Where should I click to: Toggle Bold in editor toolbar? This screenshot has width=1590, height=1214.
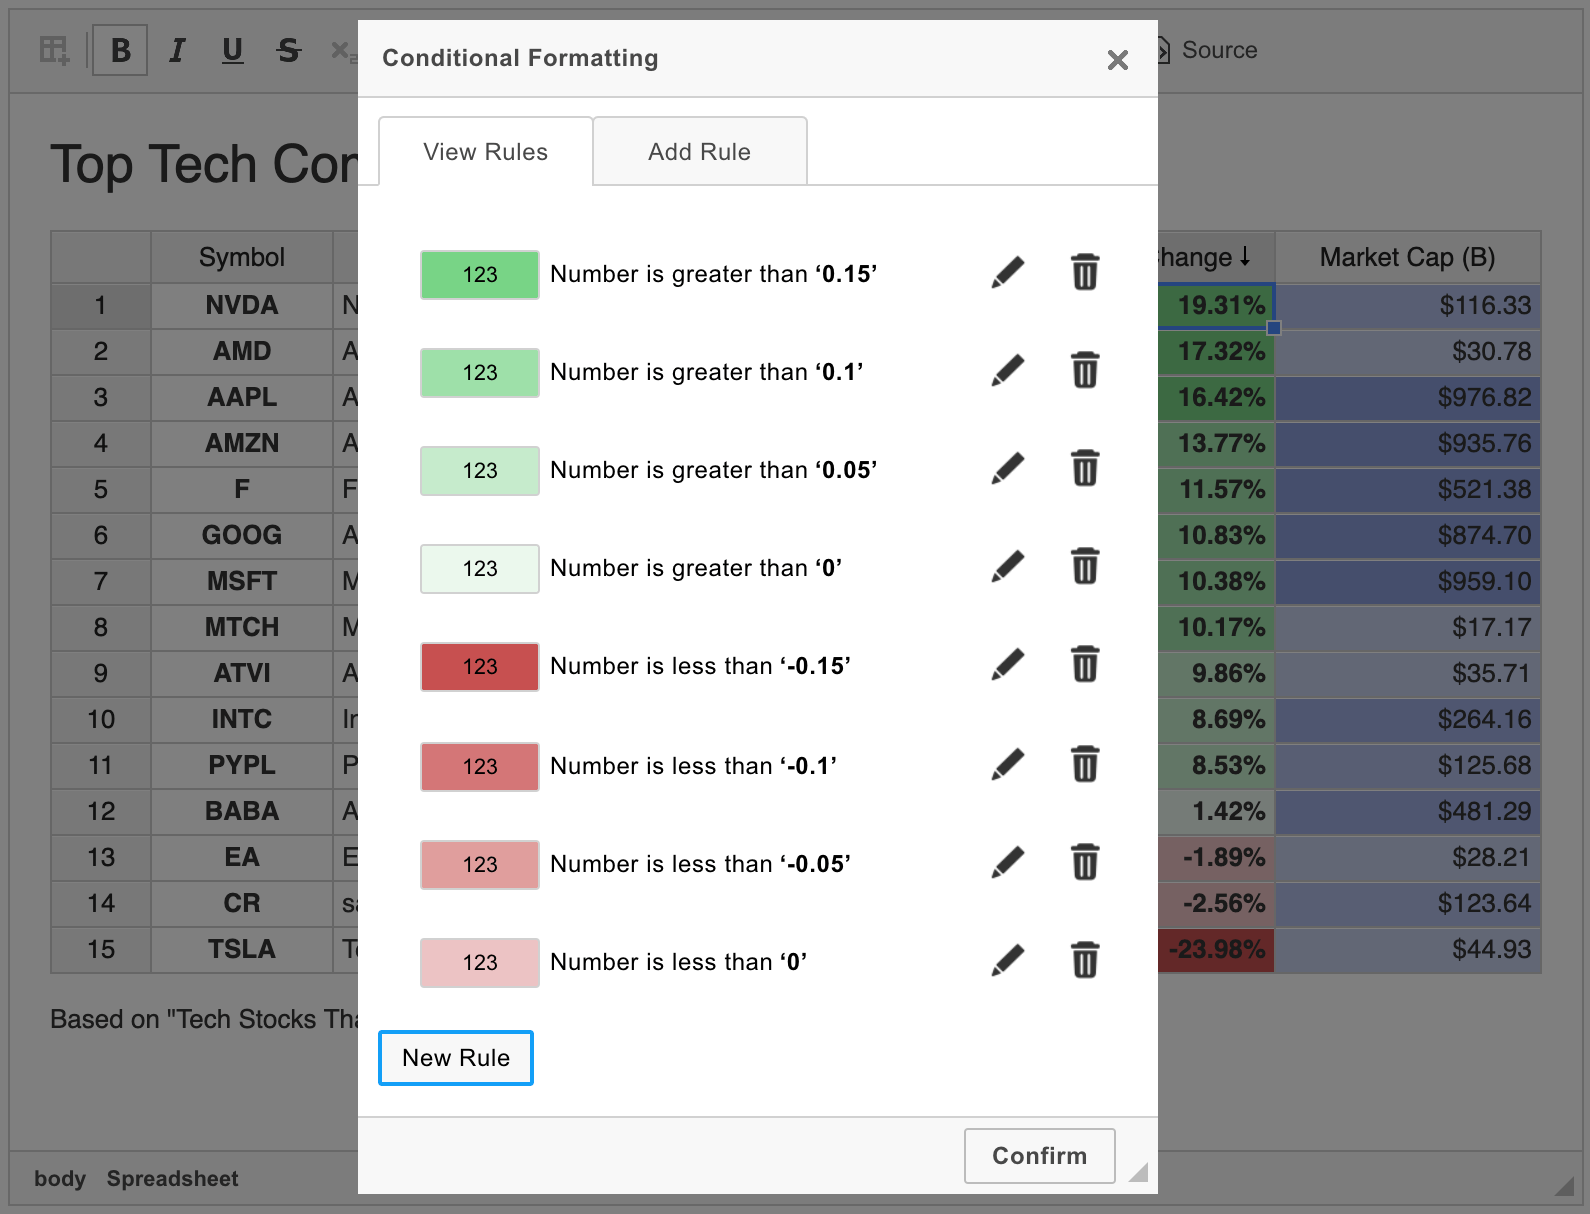coord(120,50)
